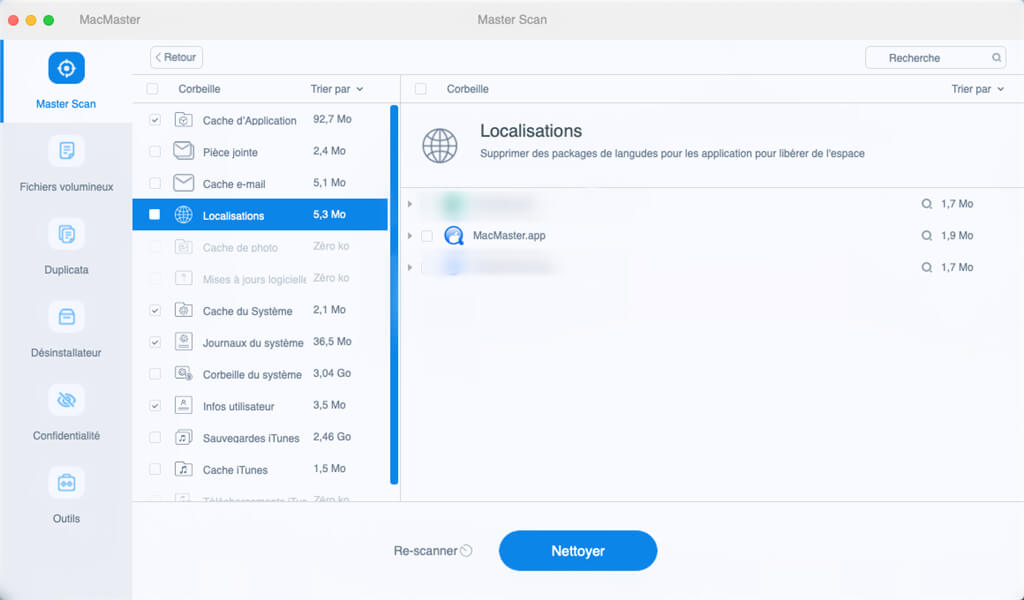Click the Désinstallateur sidebar label
The height and width of the screenshot is (600, 1024).
pos(66,353)
